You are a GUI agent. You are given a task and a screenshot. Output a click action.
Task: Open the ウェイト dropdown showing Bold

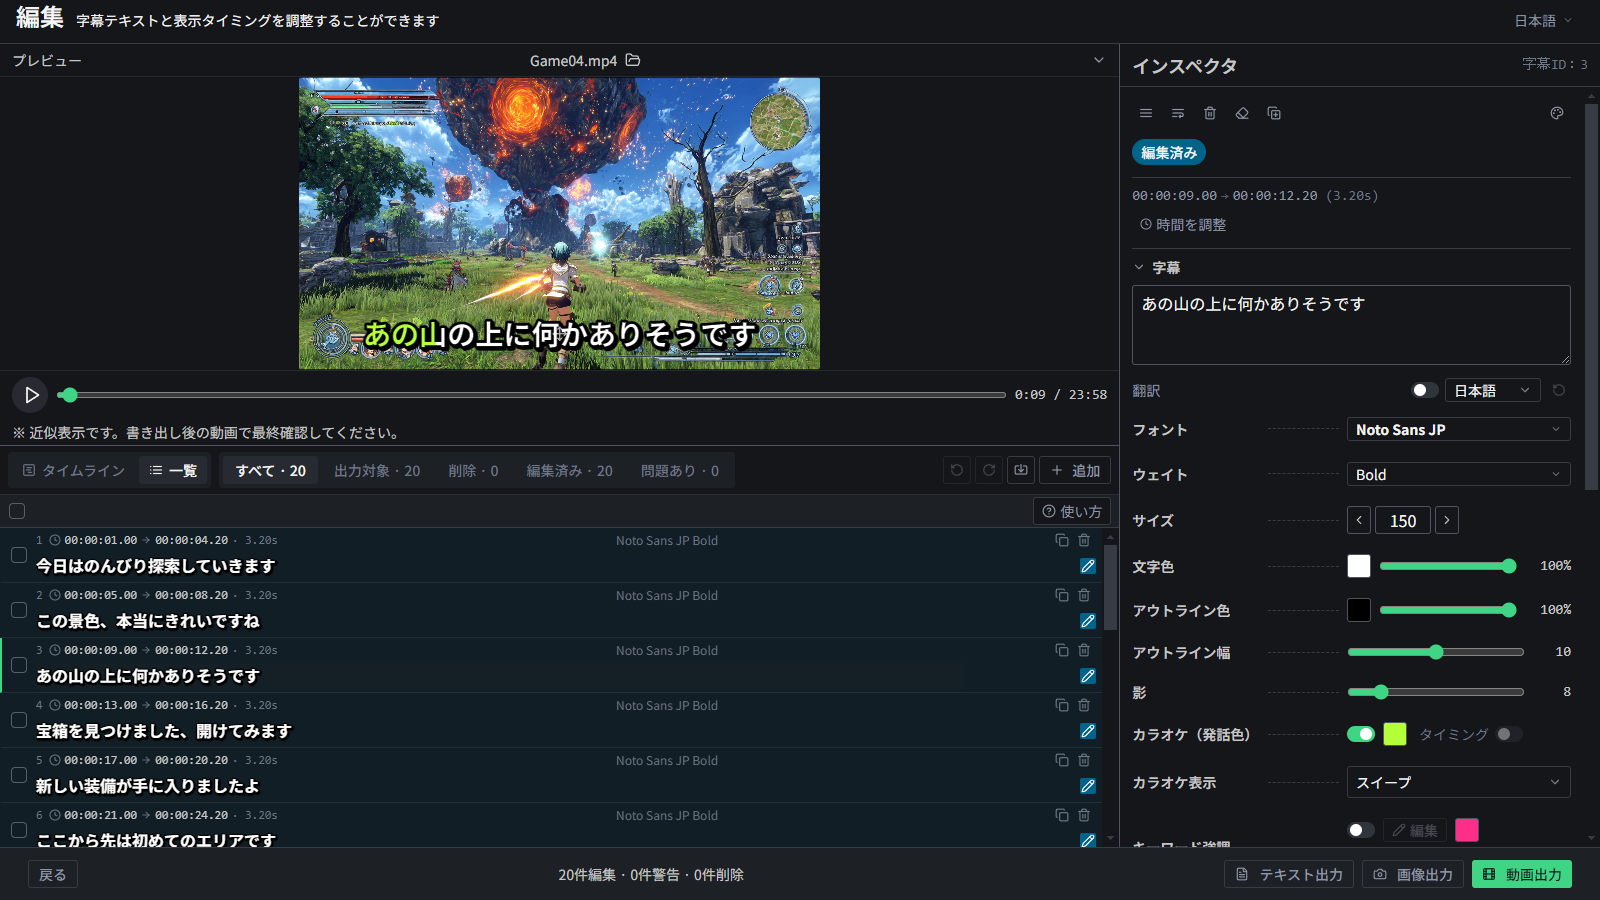pos(1458,474)
